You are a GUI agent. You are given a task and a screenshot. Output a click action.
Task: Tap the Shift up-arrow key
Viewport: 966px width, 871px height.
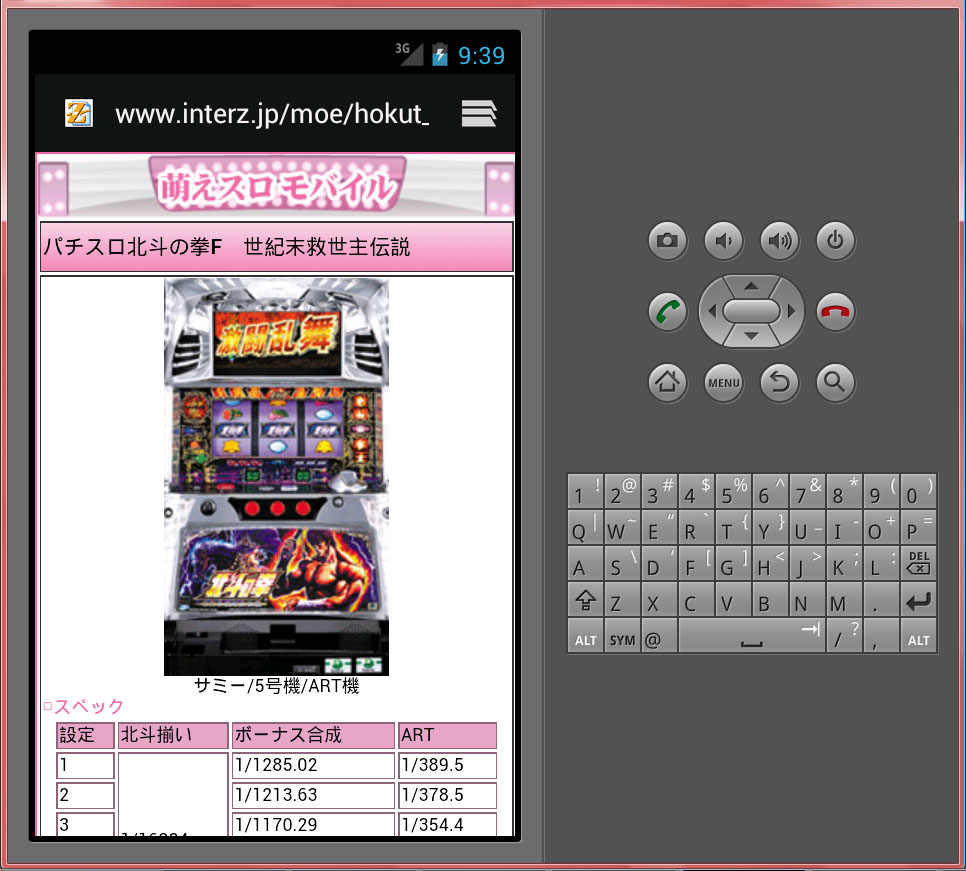tap(585, 600)
